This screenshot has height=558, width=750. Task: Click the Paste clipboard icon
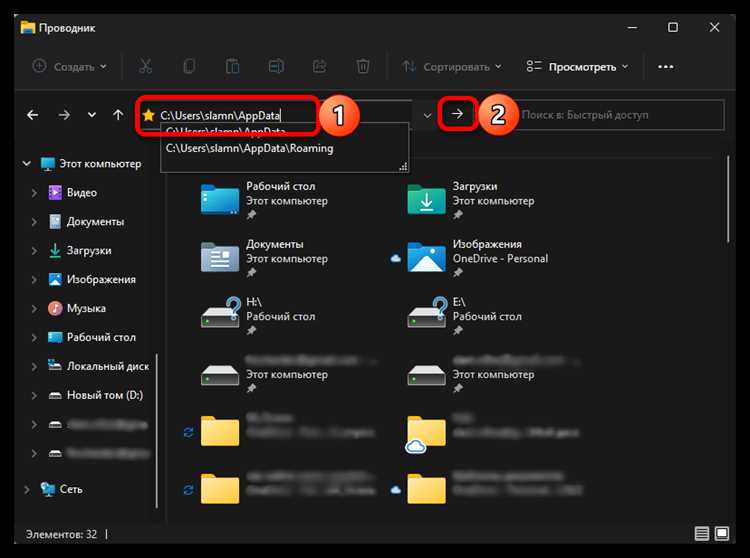point(232,66)
